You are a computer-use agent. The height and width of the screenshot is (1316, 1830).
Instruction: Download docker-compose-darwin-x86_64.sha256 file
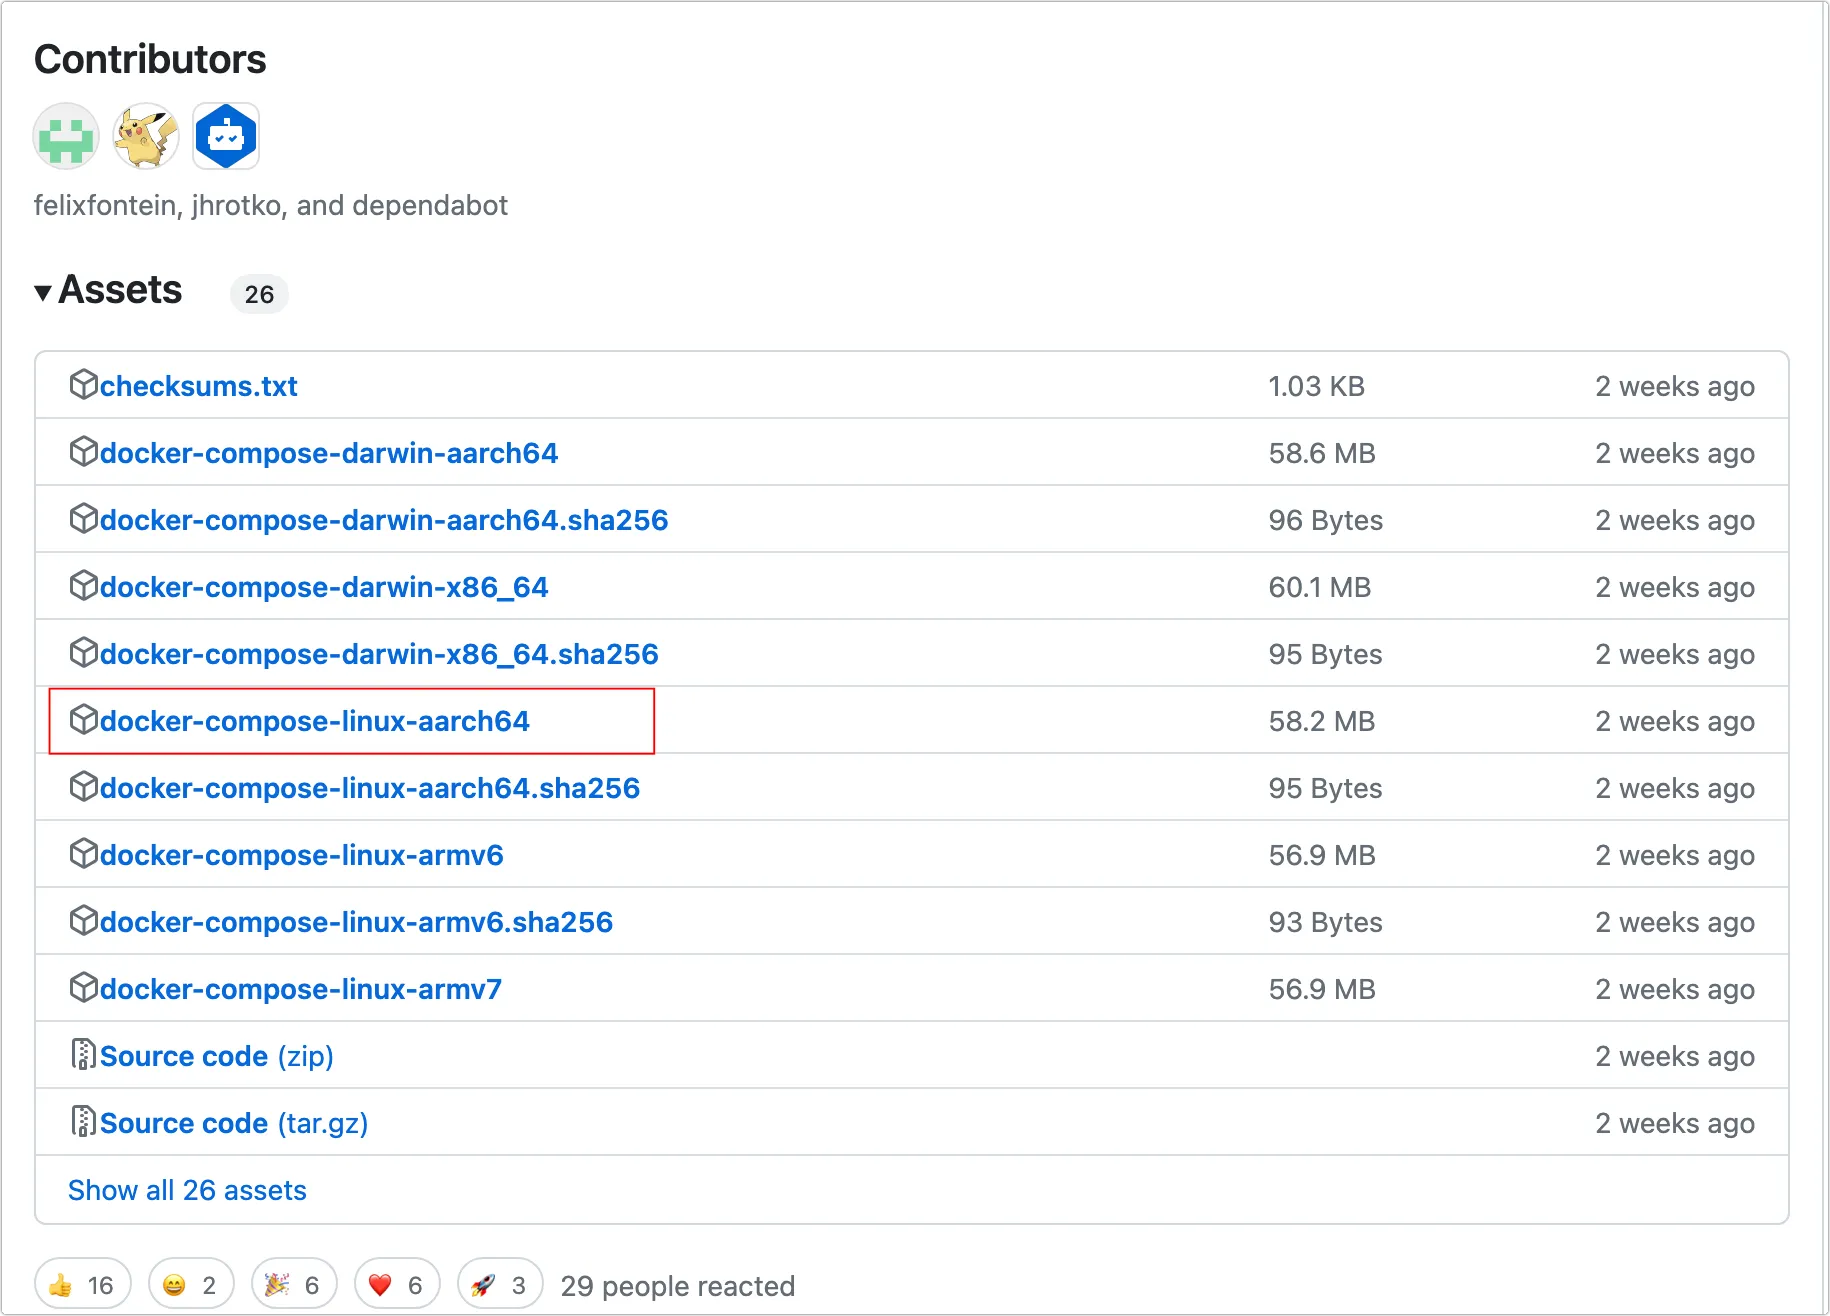click(x=379, y=654)
